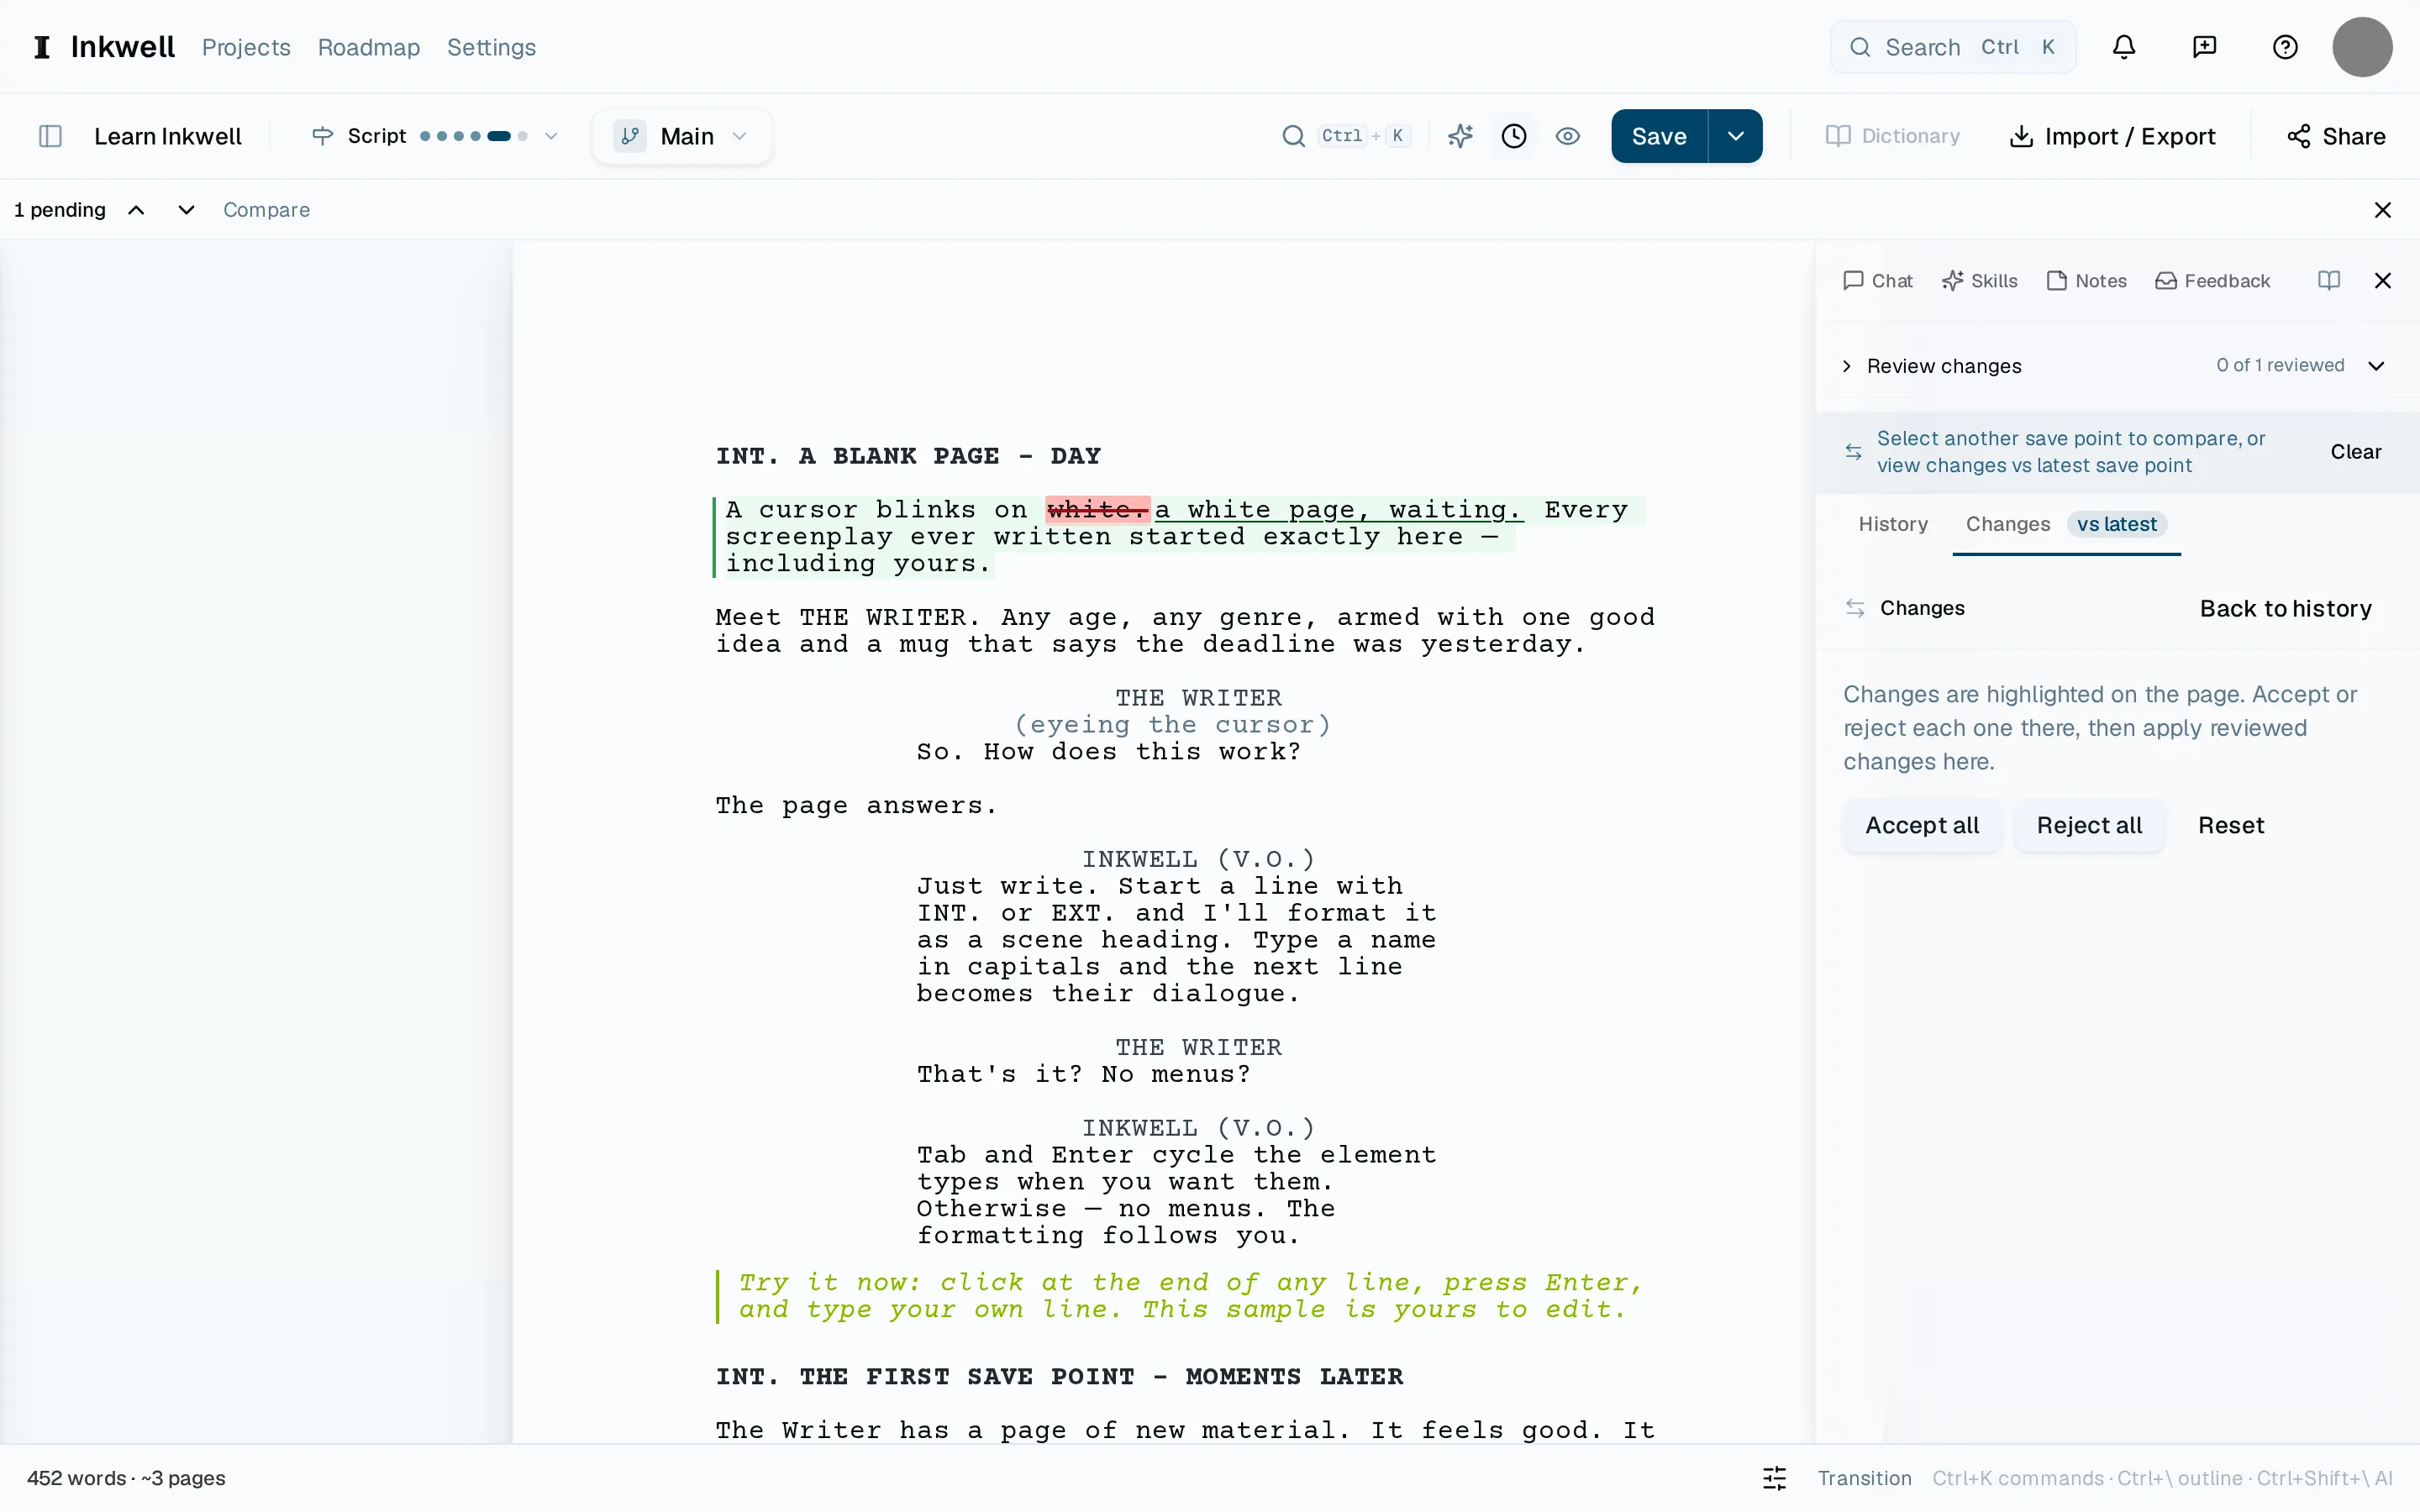Click the "452 words" status text
This screenshot has width=2420, height=1512.
[x=76, y=1478]
